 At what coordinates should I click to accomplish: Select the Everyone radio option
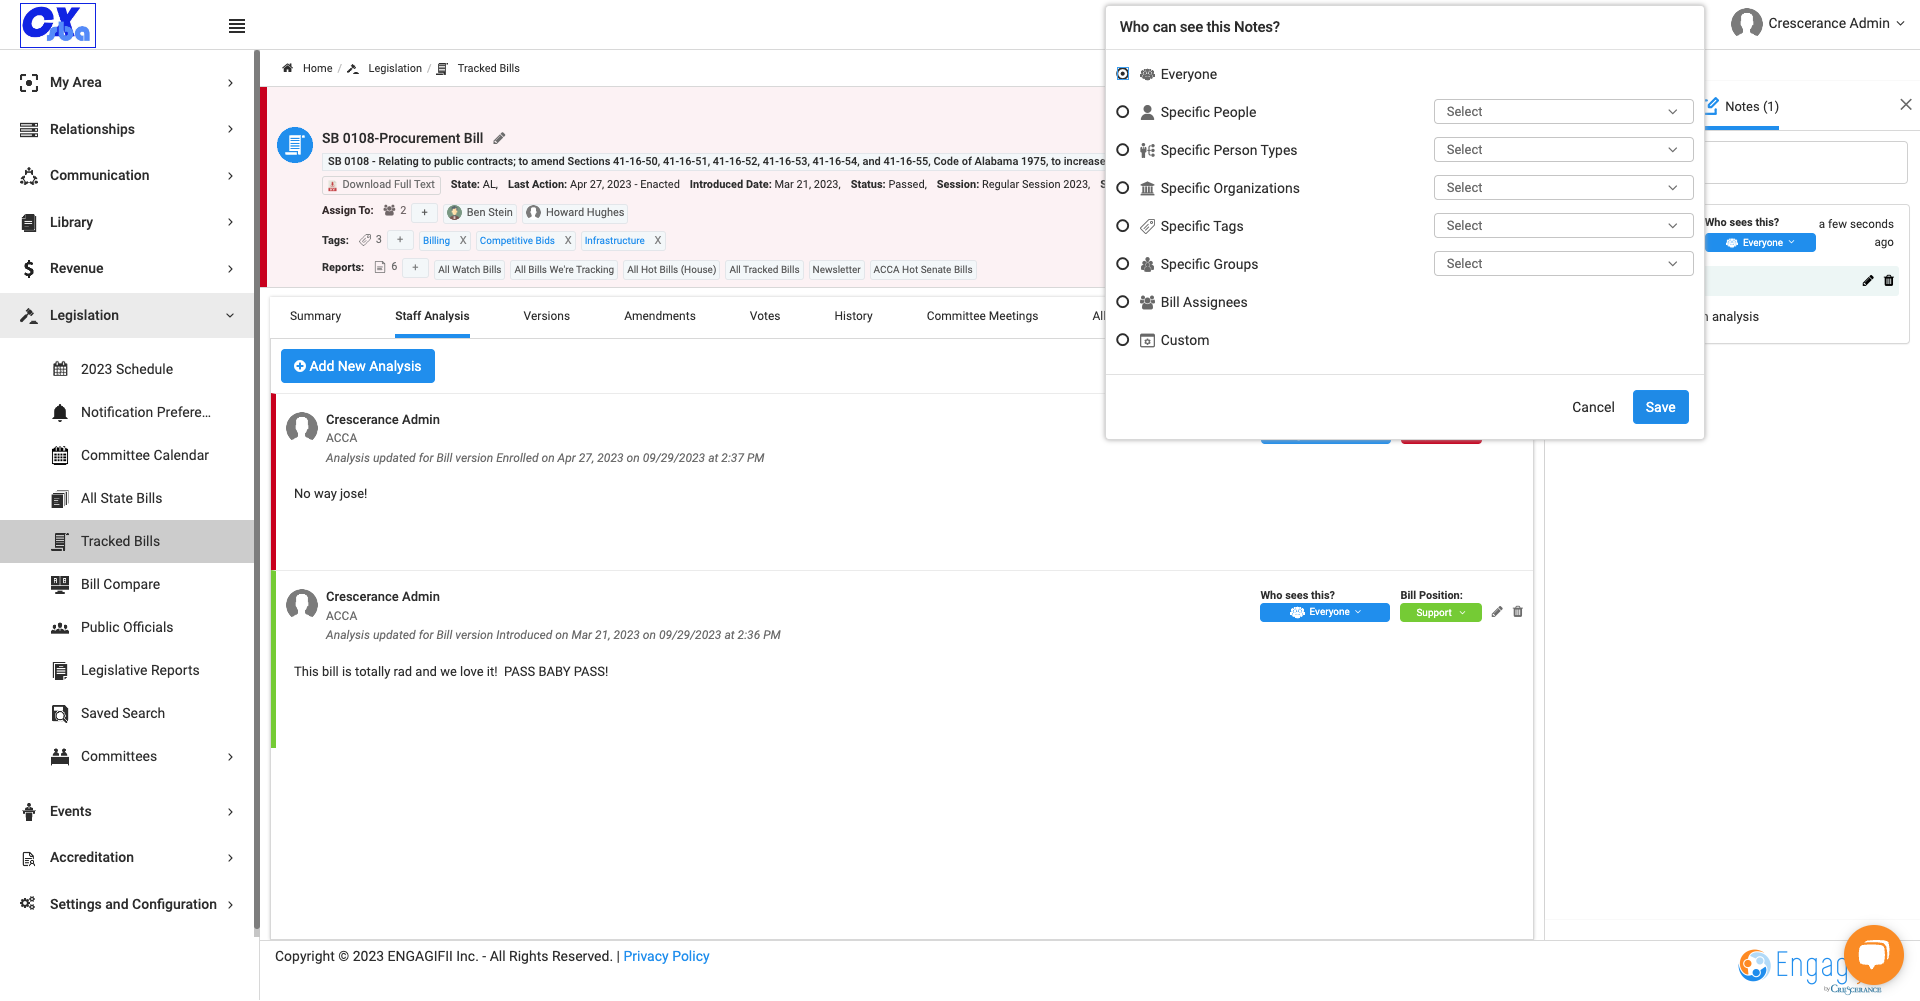coord(1123,74)
